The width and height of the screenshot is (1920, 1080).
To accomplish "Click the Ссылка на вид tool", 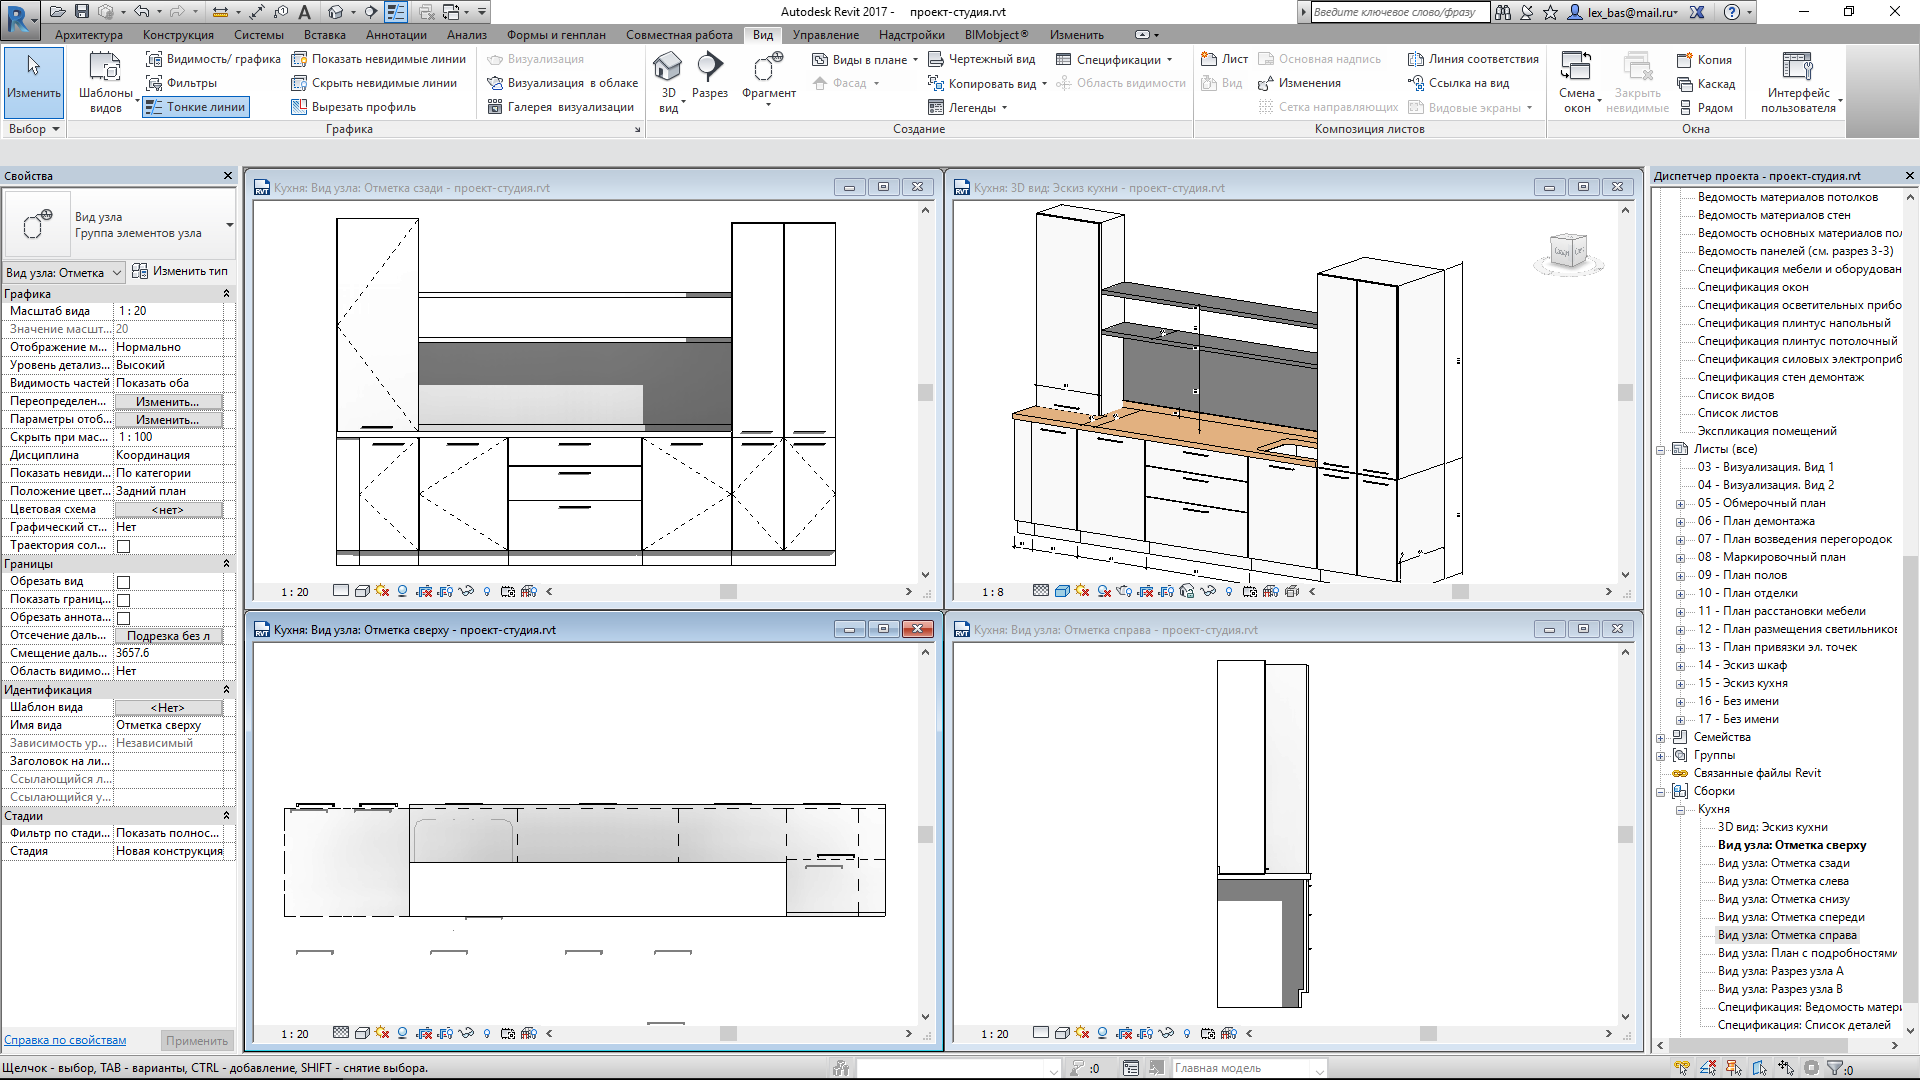I will coord(1458,83).
